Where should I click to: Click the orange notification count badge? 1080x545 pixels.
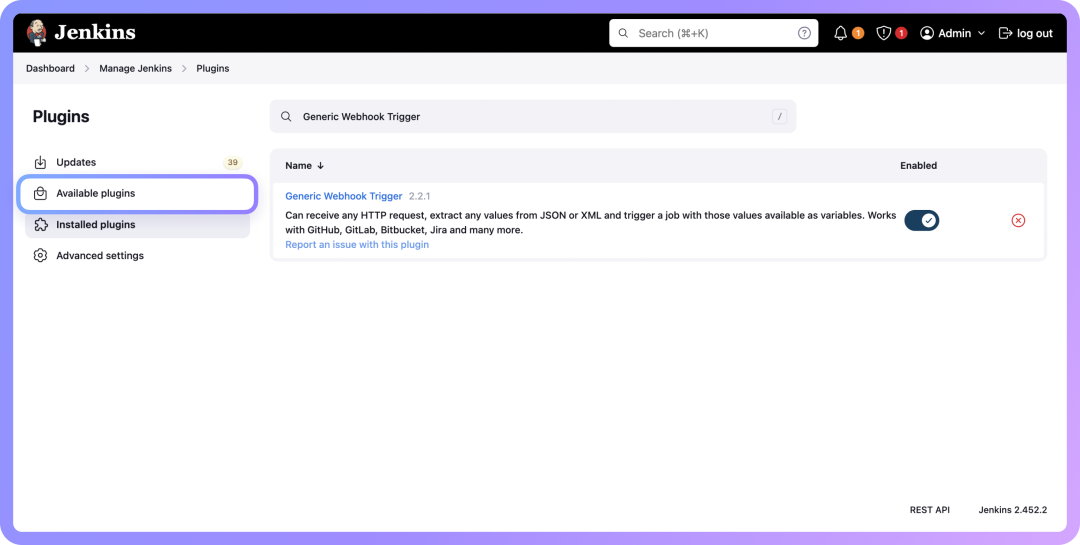[x=858, y=33]
